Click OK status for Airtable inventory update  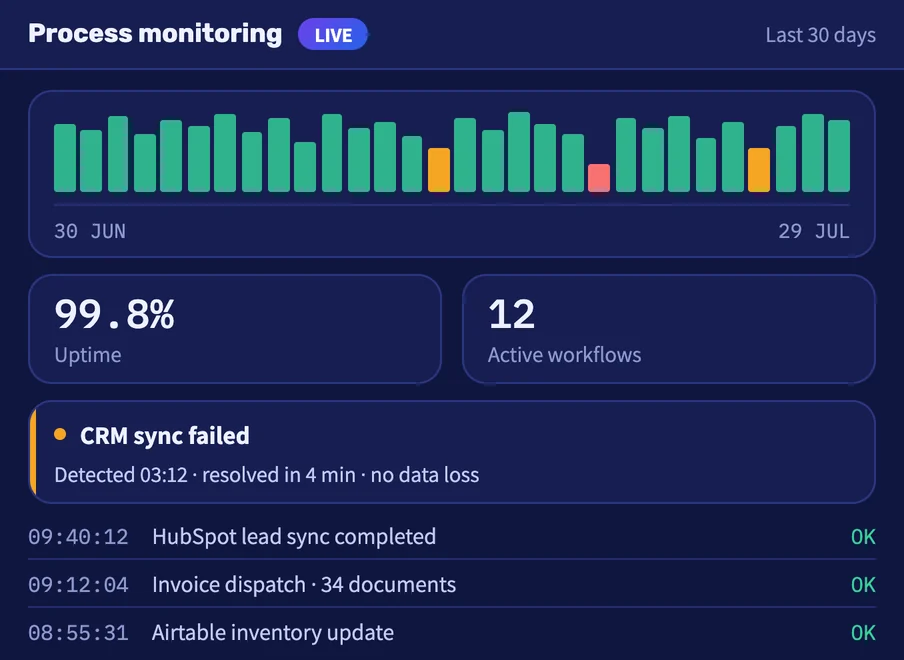(x=863, y=632)
